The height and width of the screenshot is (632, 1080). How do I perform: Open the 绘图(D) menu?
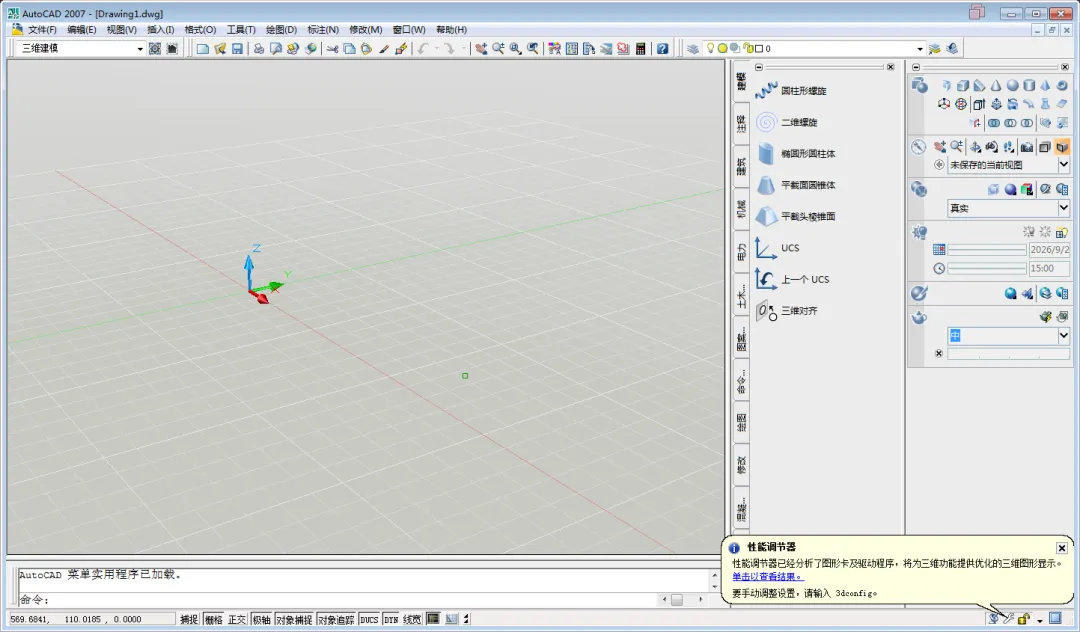click(x=281, y=30)
